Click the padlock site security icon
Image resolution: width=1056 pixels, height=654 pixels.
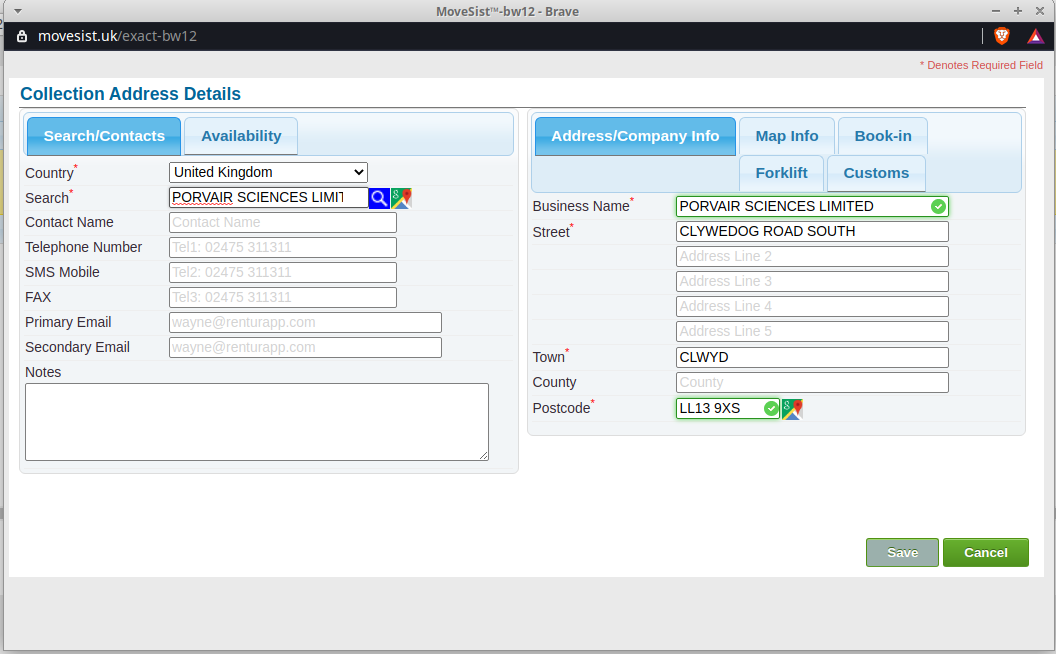22,36
